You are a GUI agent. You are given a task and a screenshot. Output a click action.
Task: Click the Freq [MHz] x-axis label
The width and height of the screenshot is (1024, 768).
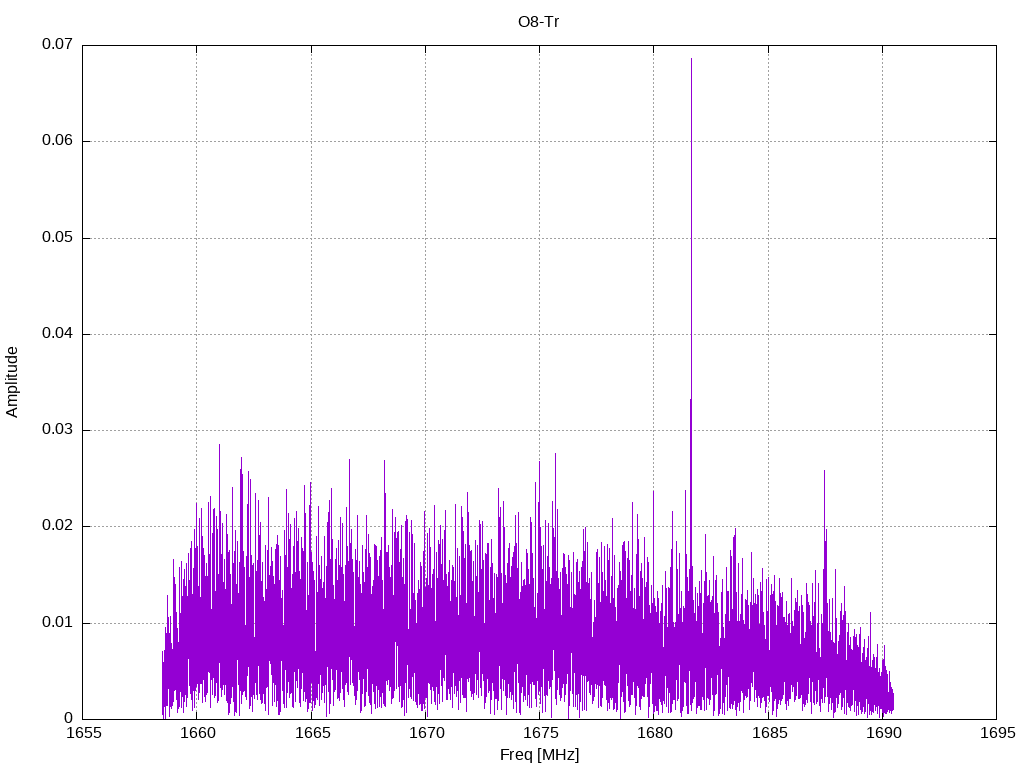pyautogui.click(x=539, y=755)
